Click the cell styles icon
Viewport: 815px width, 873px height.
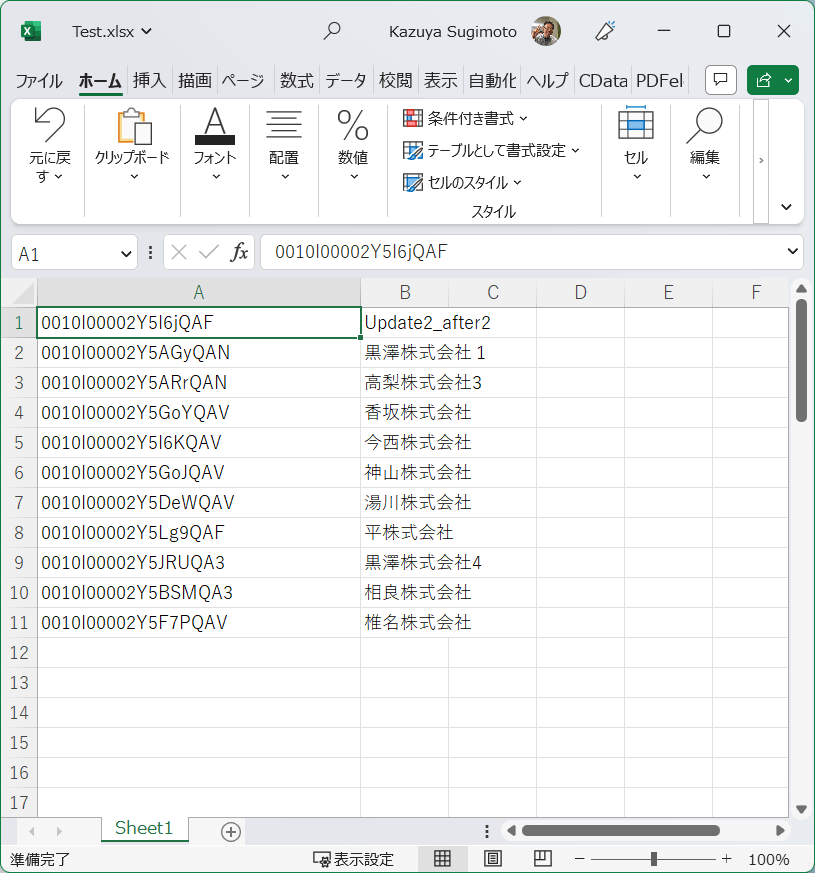tap(413, 183)
